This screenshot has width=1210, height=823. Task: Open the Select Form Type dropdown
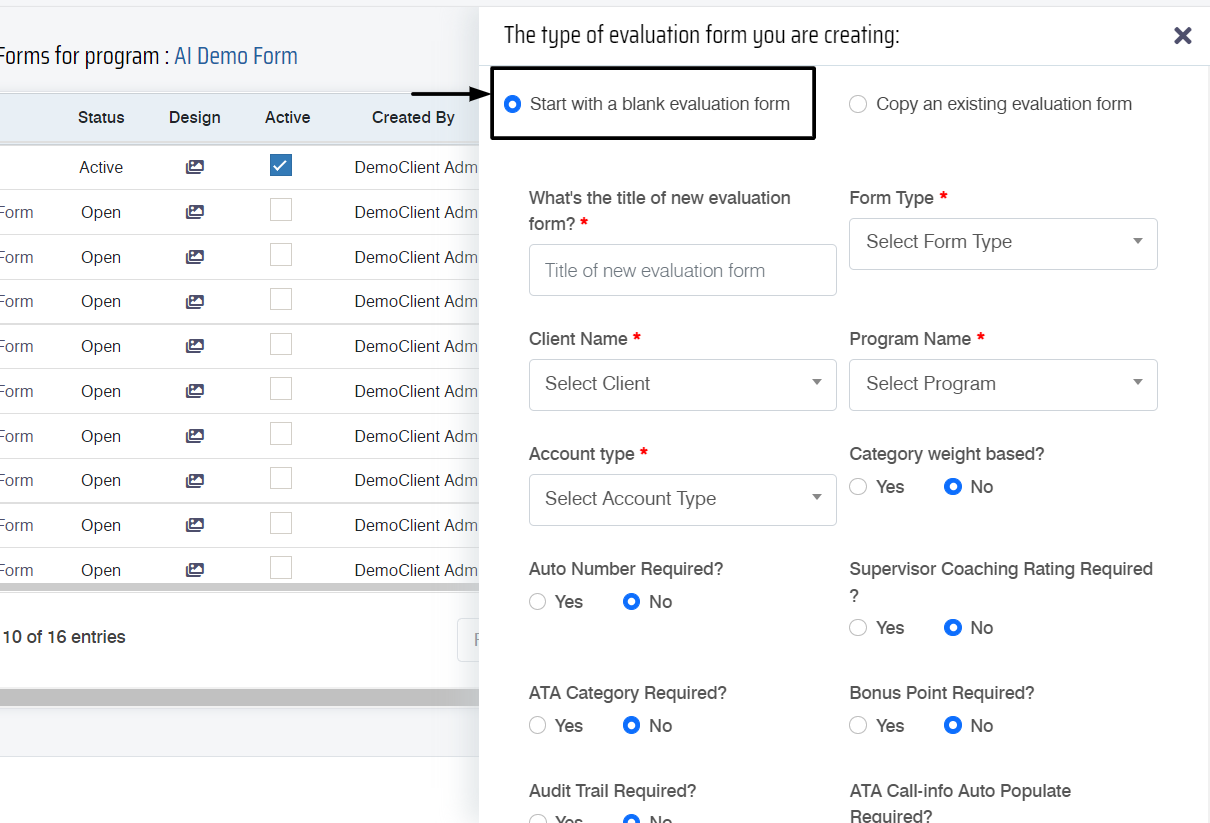click(1002, 243)
